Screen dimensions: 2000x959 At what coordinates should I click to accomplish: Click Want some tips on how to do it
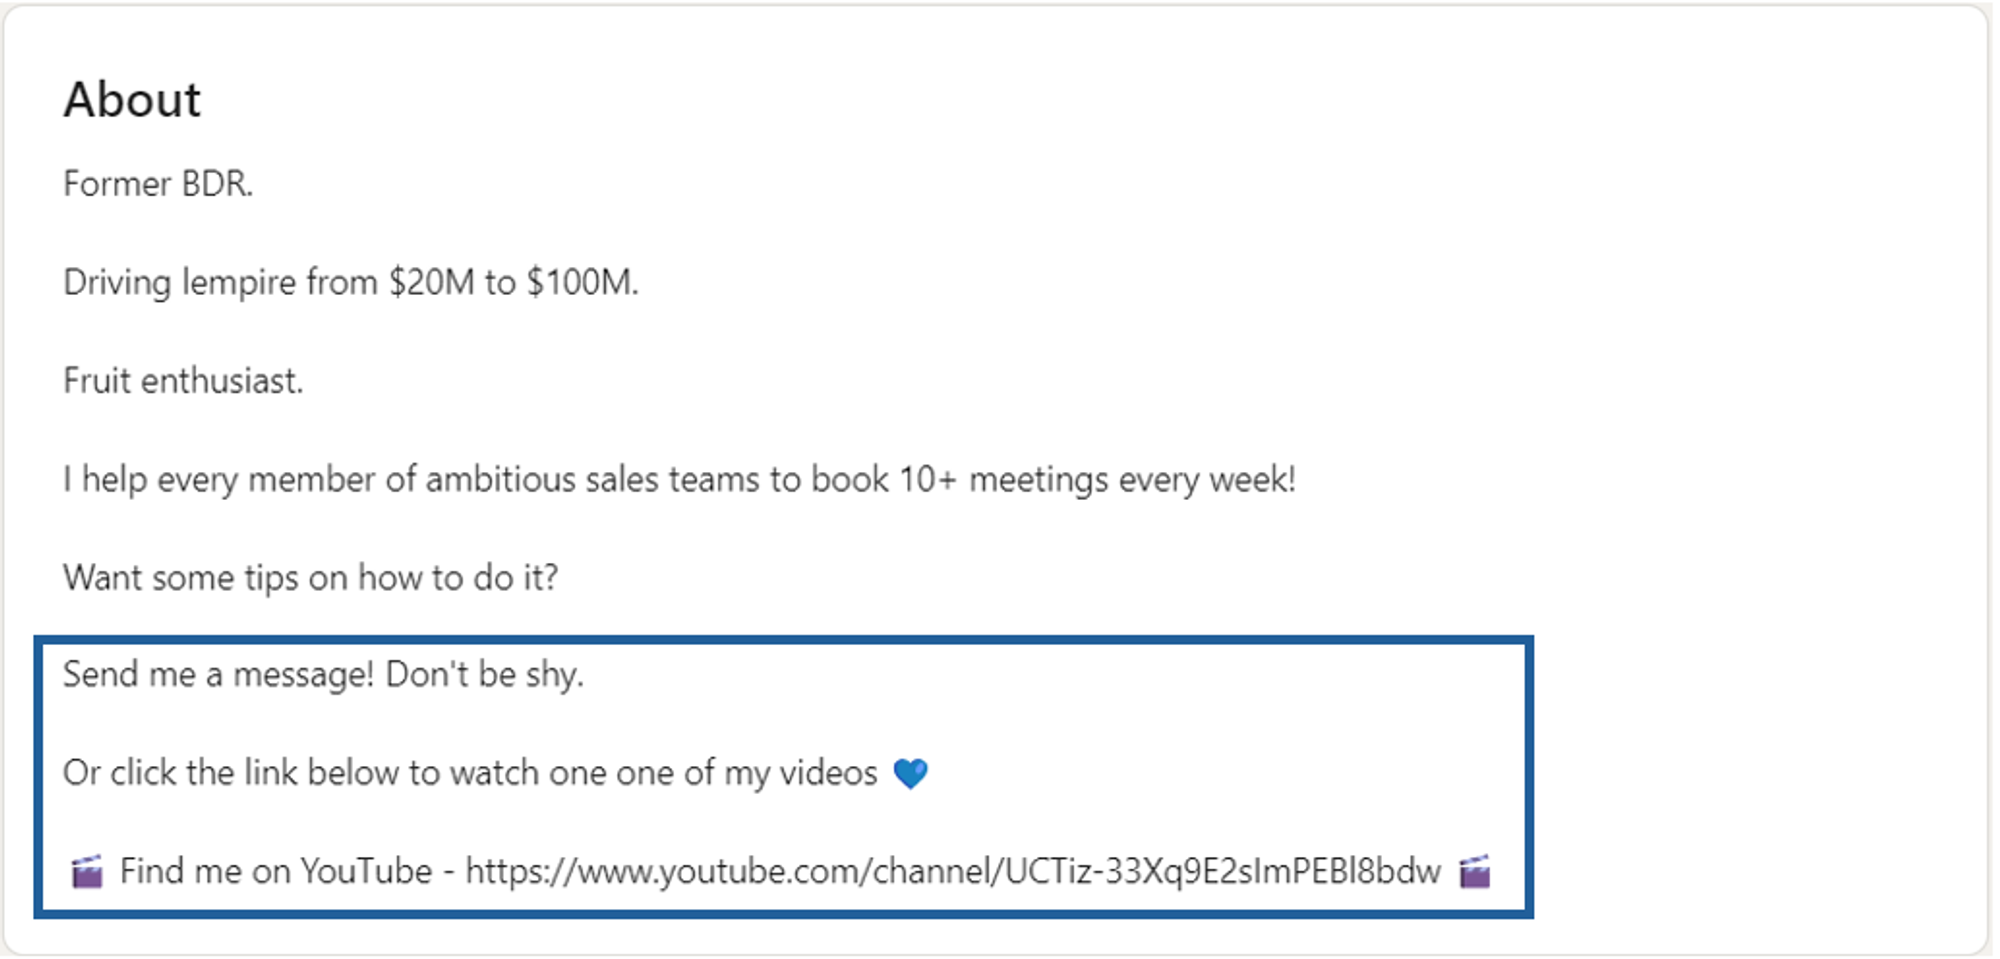click(311, 578)
